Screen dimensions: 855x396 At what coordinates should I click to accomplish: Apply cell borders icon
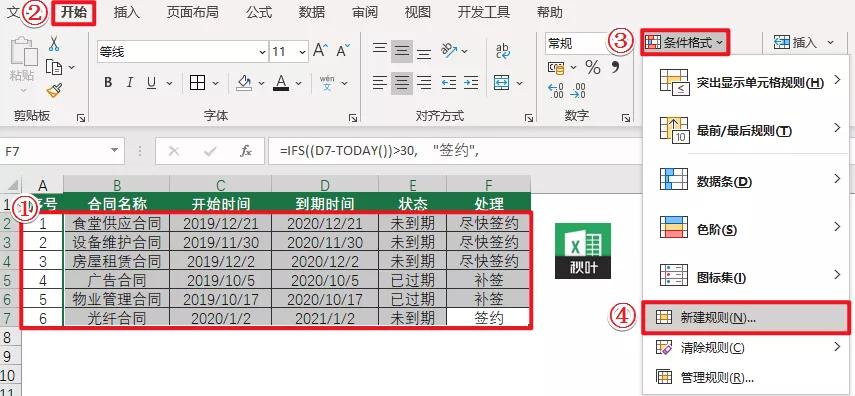[197, 83]
